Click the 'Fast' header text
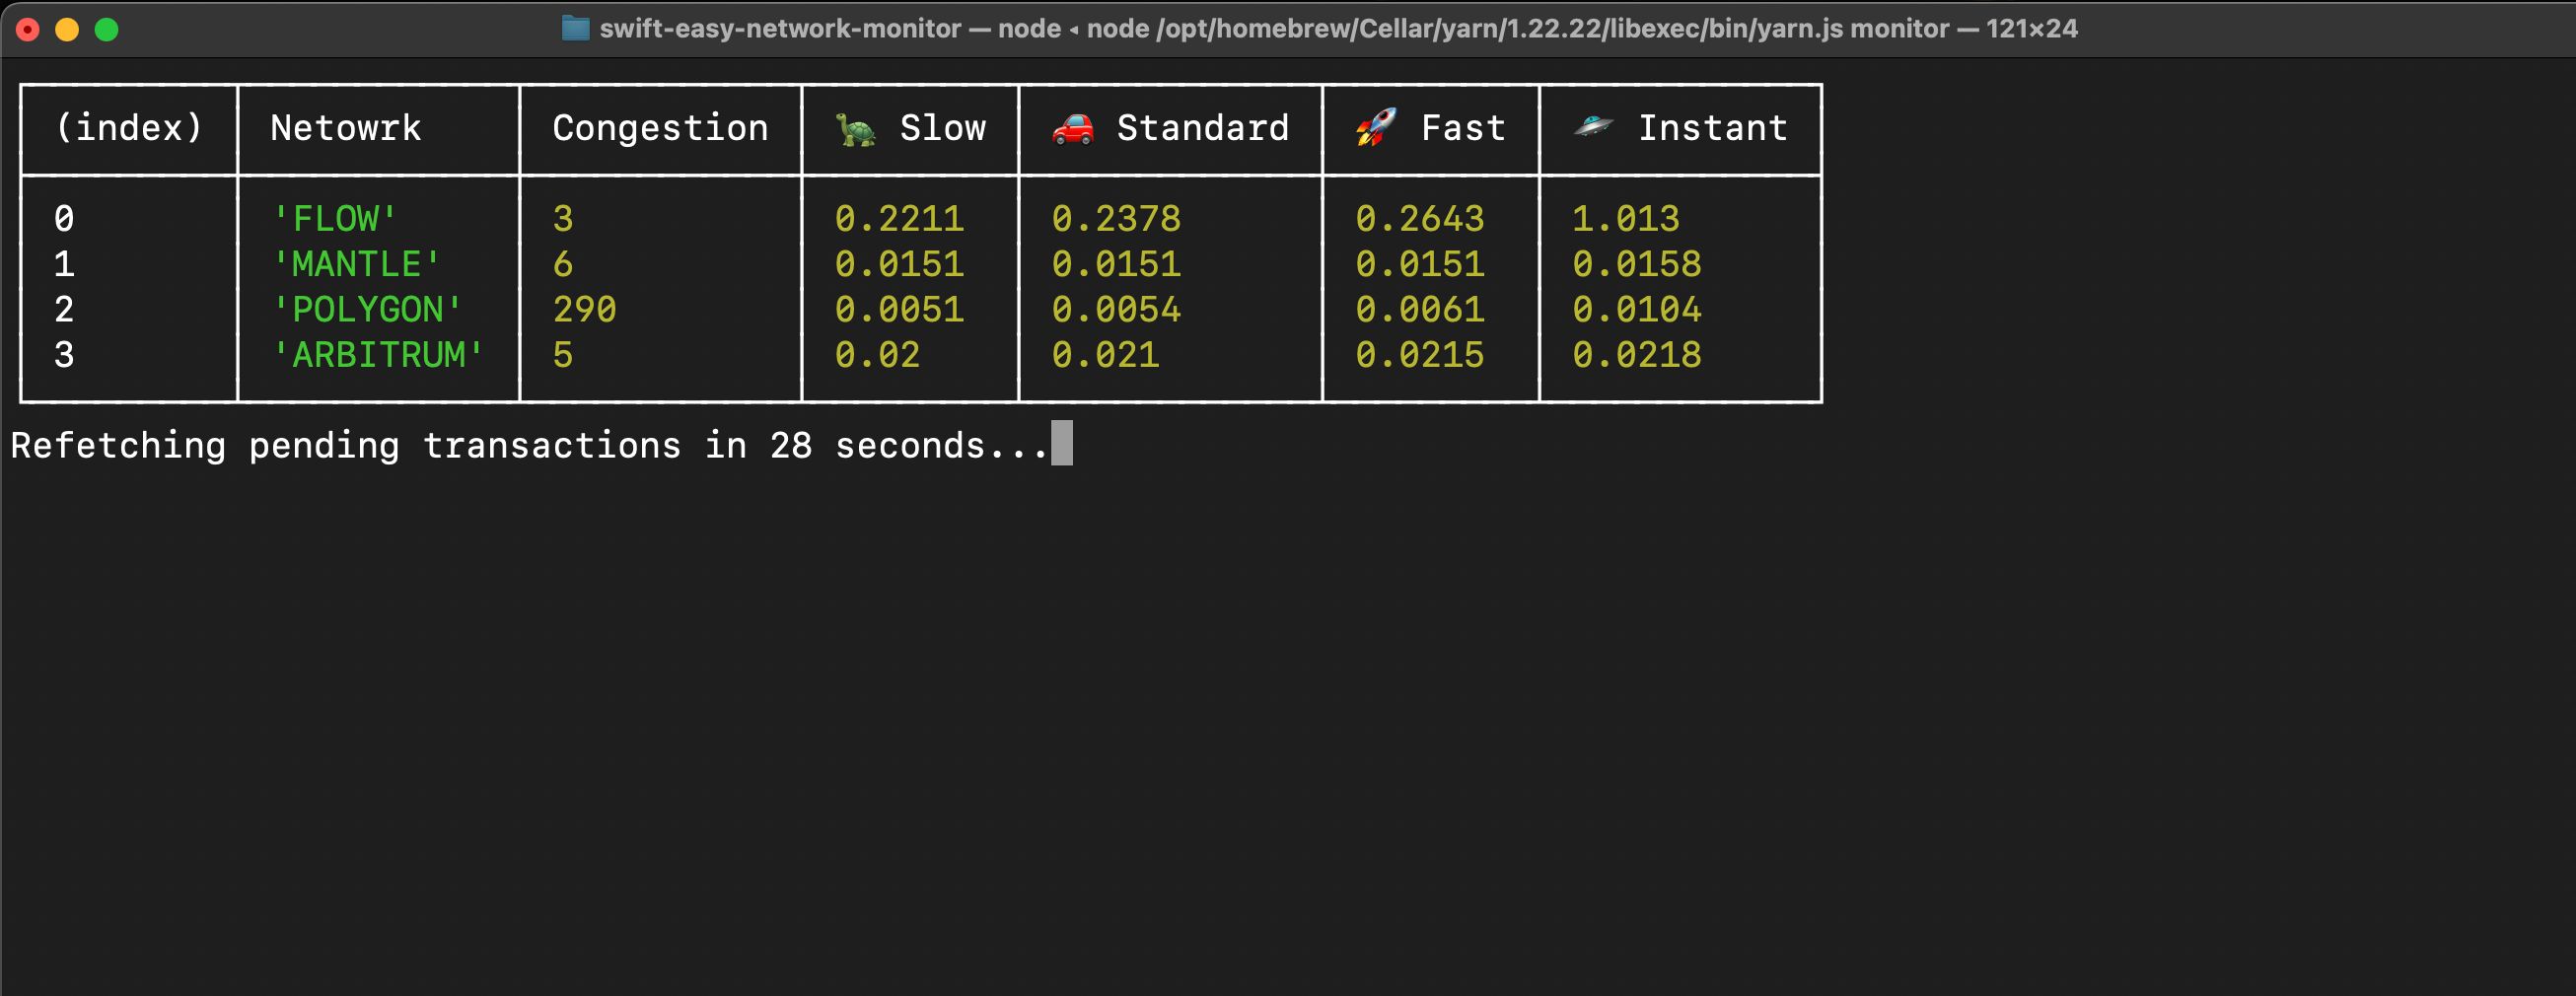The width and height of the screenshot is (2576, 996). (1463, 128)
